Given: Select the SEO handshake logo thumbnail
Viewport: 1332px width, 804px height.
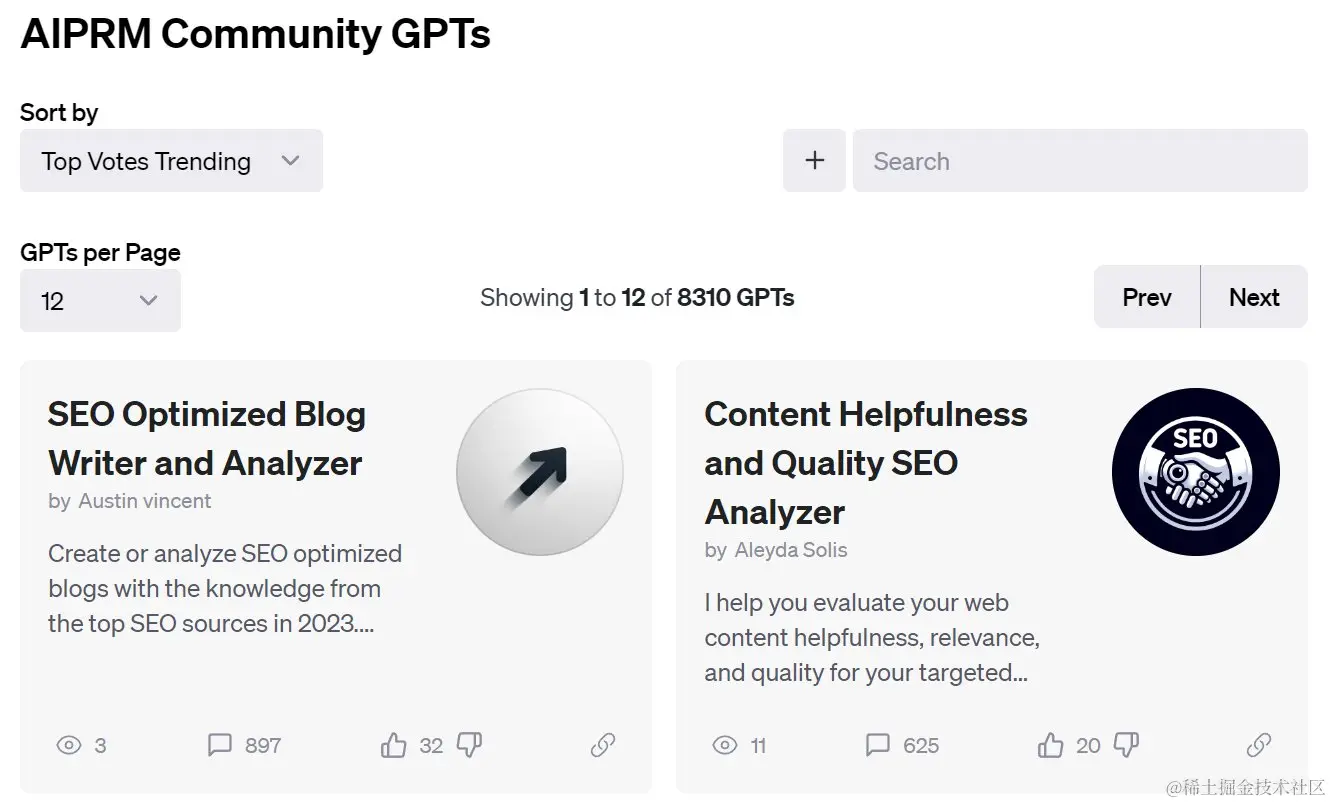Looking at the screenshot, I should (1196, 472).
